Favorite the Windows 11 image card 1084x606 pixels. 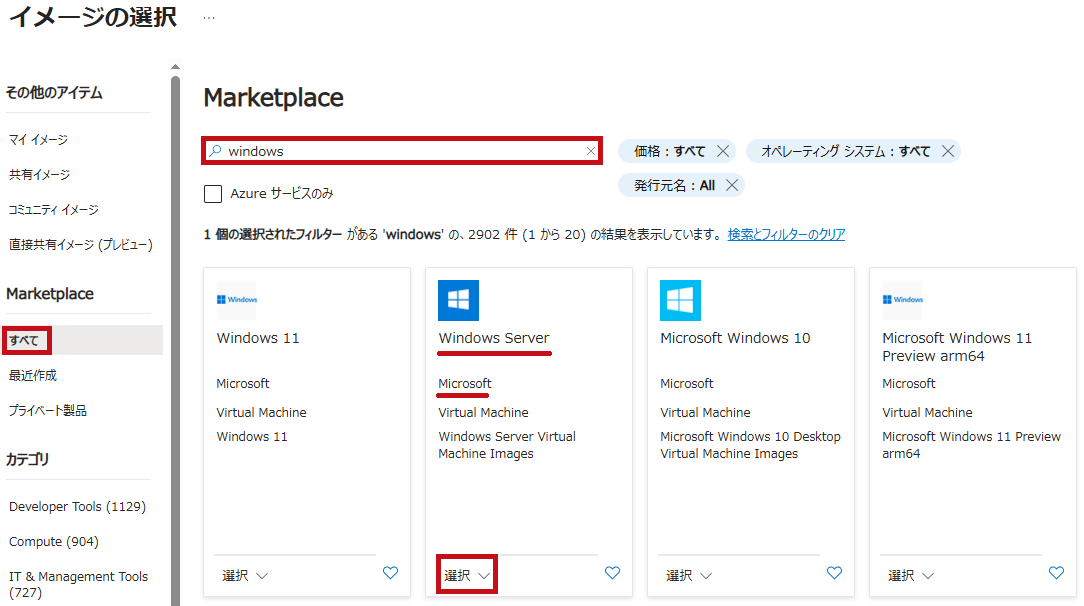tap(391, 573)
